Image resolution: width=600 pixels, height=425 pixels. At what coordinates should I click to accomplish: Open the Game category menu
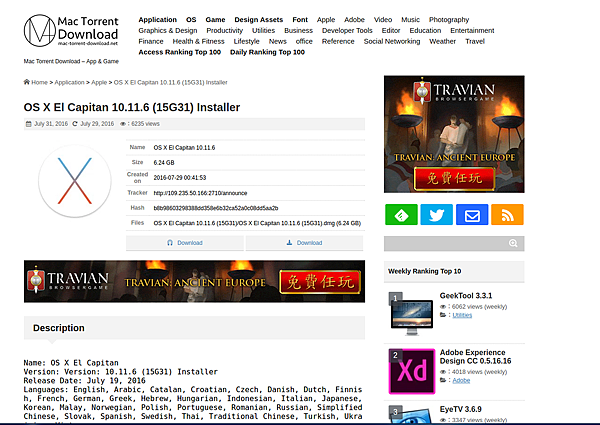[x=215, y=20]
